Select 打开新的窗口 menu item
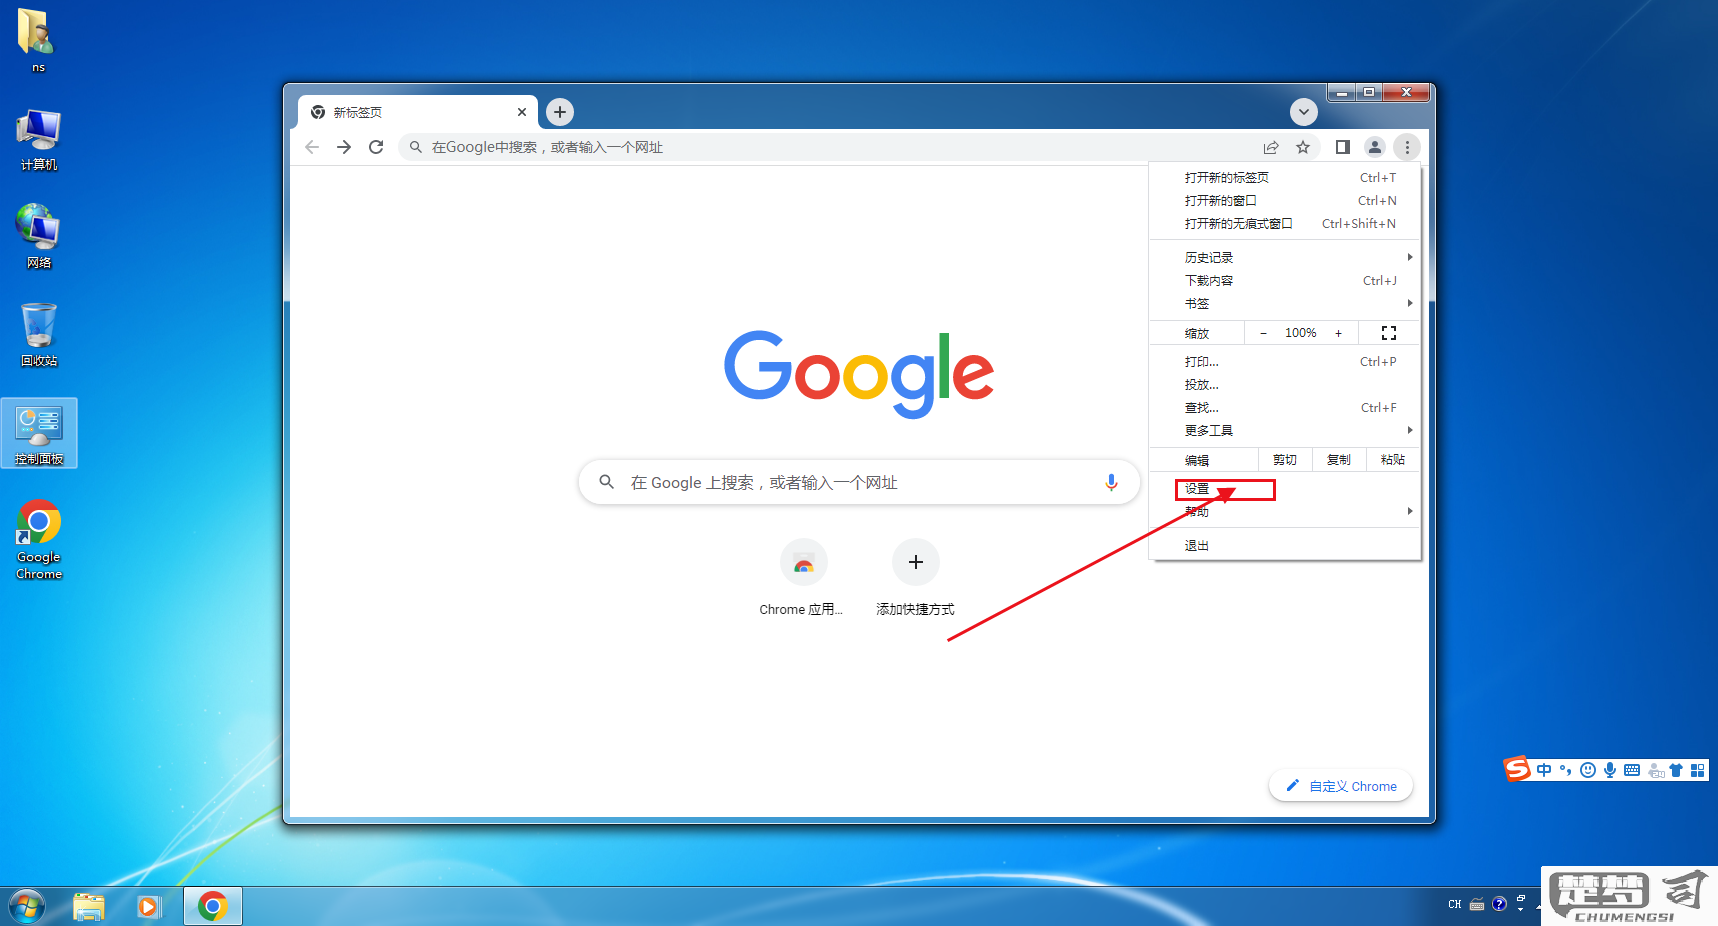 point(1285,200)
